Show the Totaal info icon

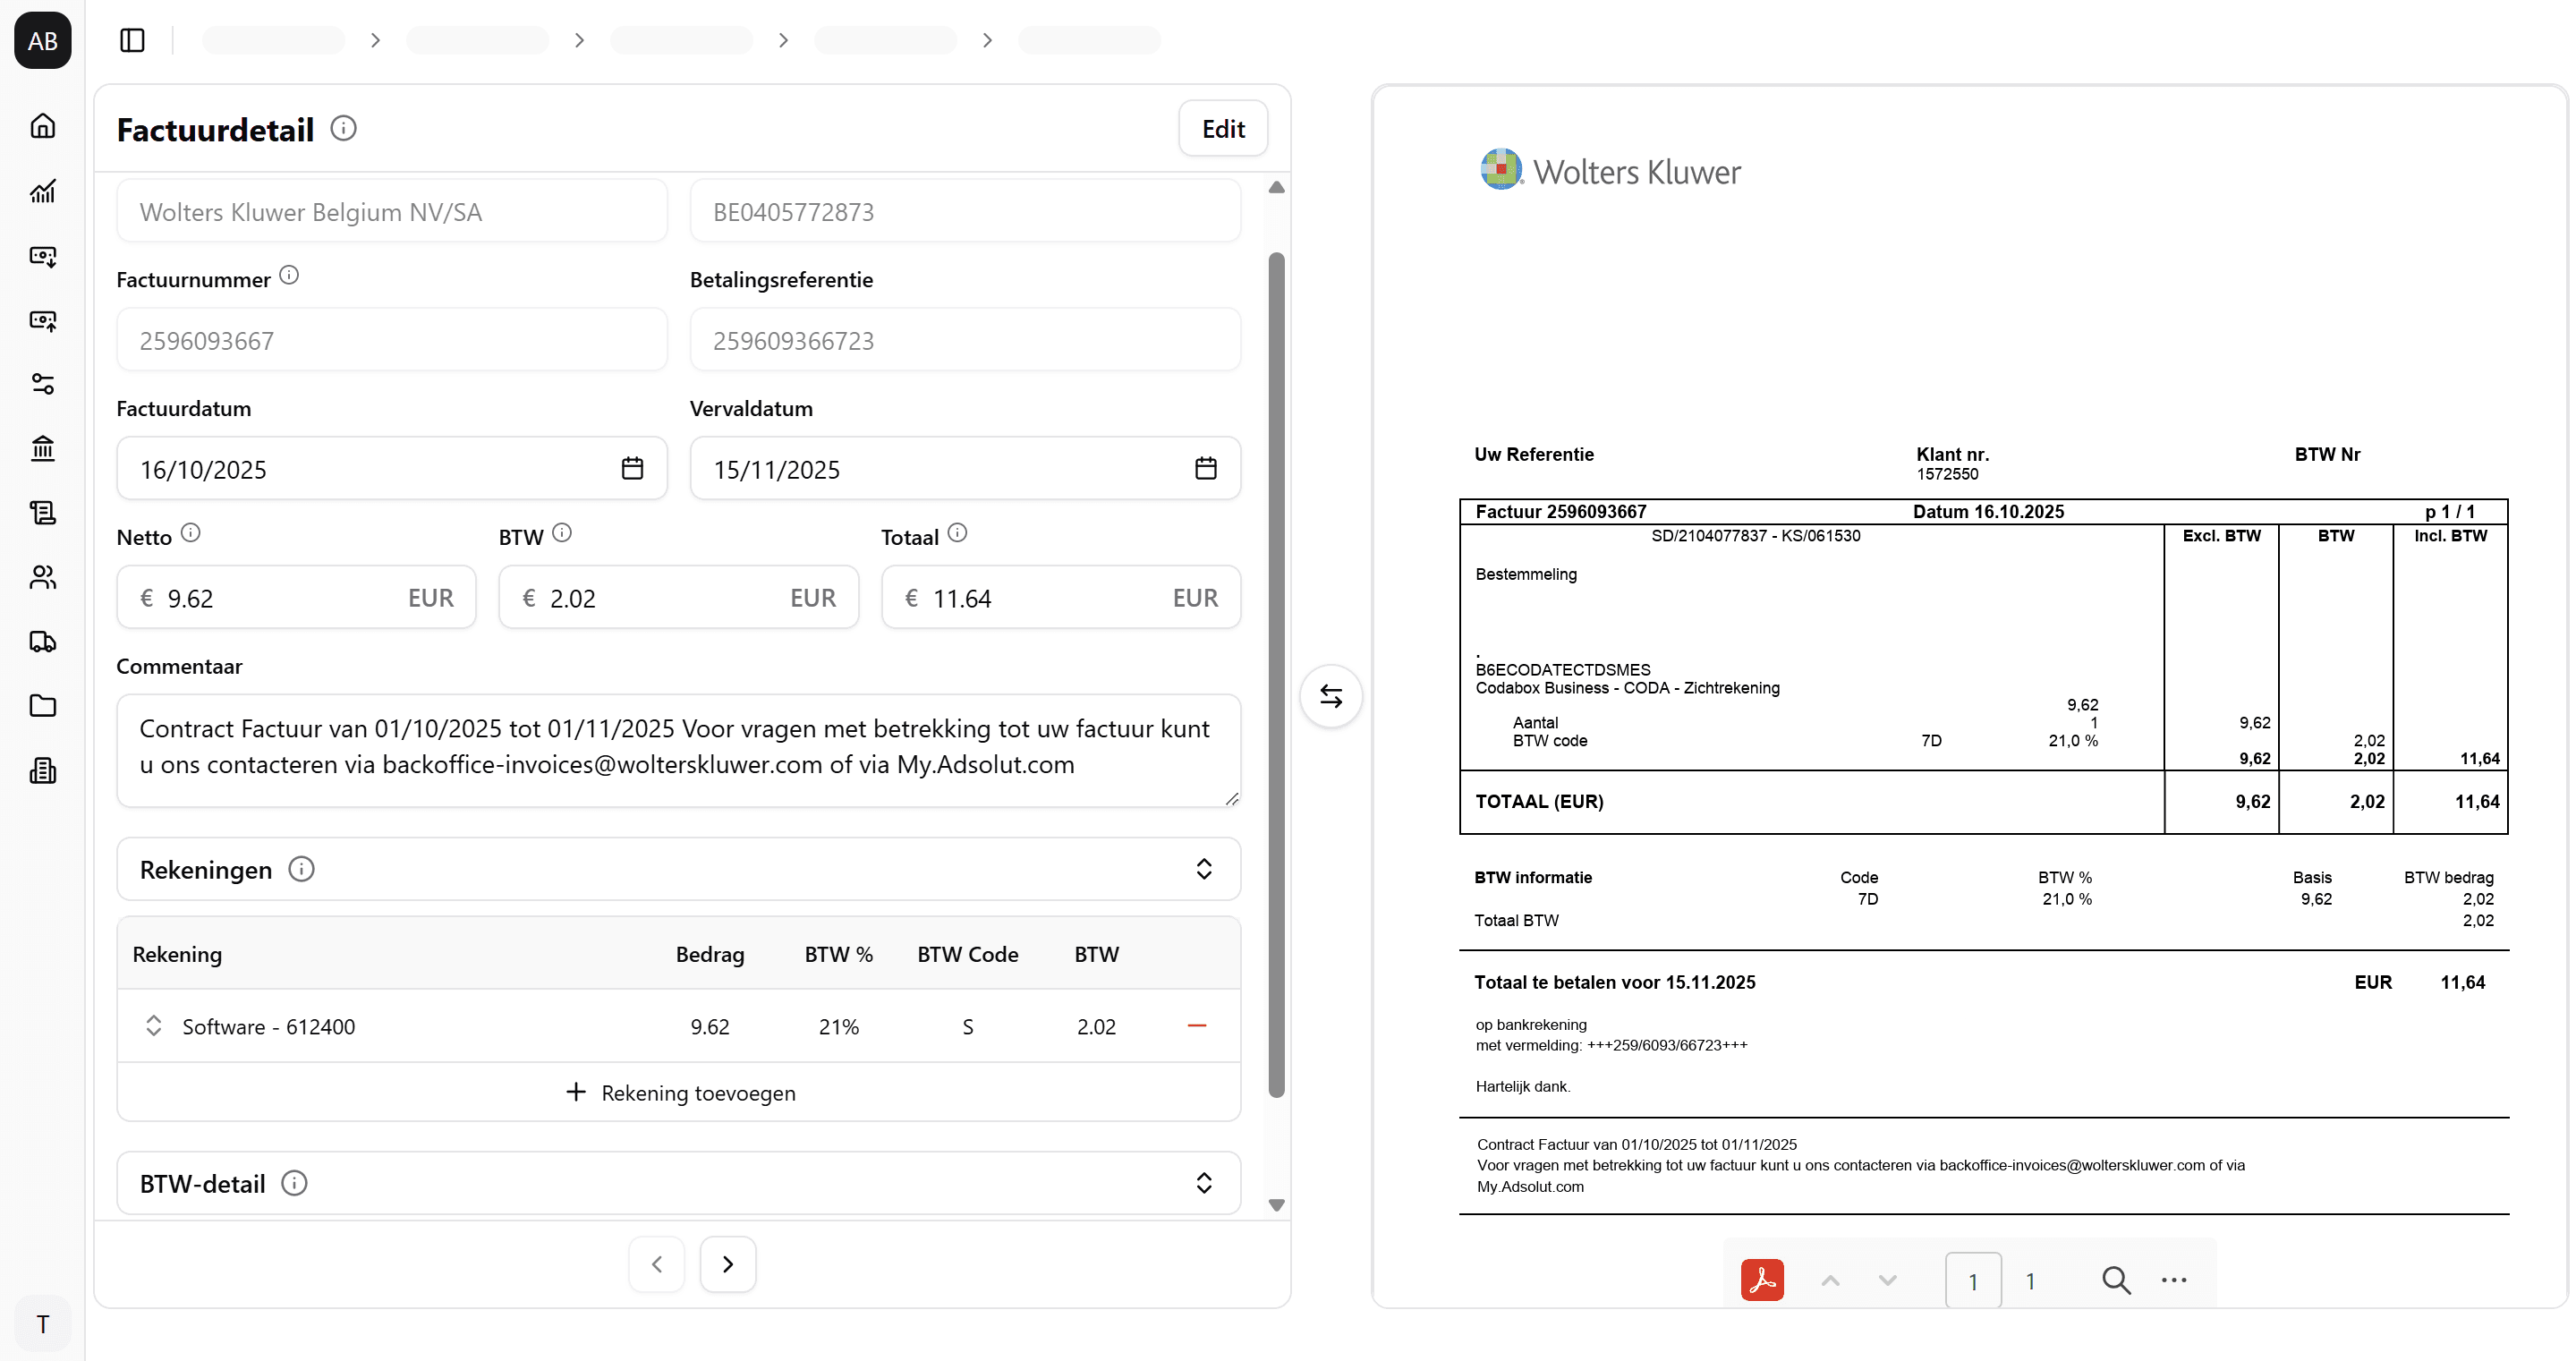[x=957, y=533]
